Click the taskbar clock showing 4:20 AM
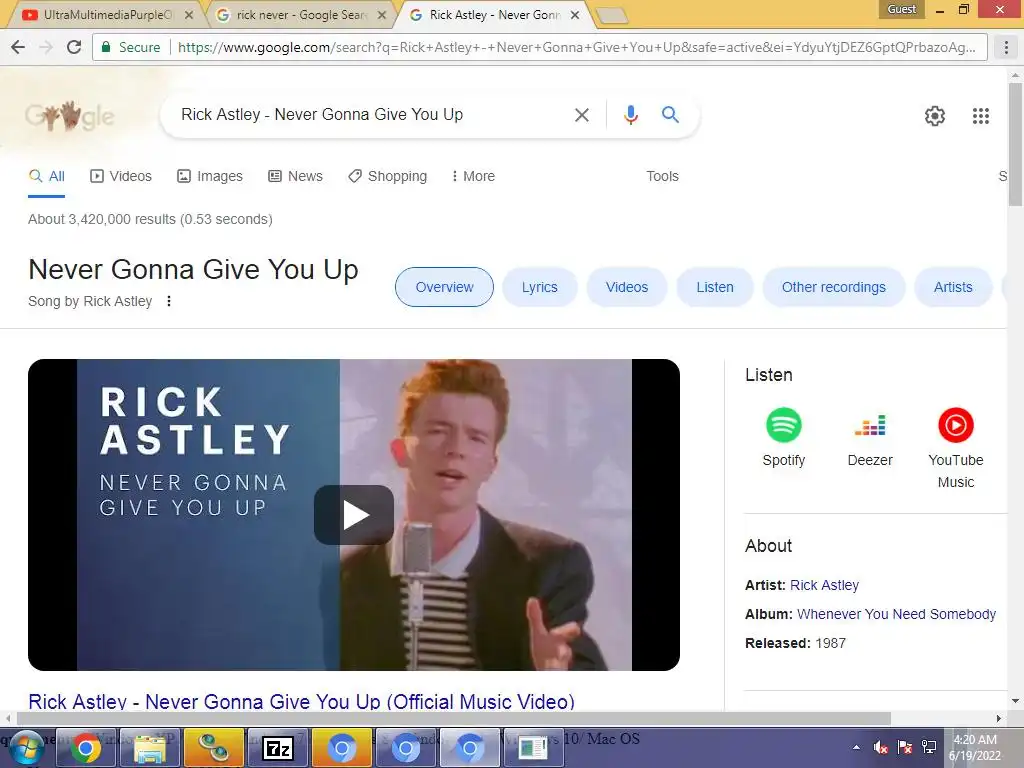 click(974, 747)
